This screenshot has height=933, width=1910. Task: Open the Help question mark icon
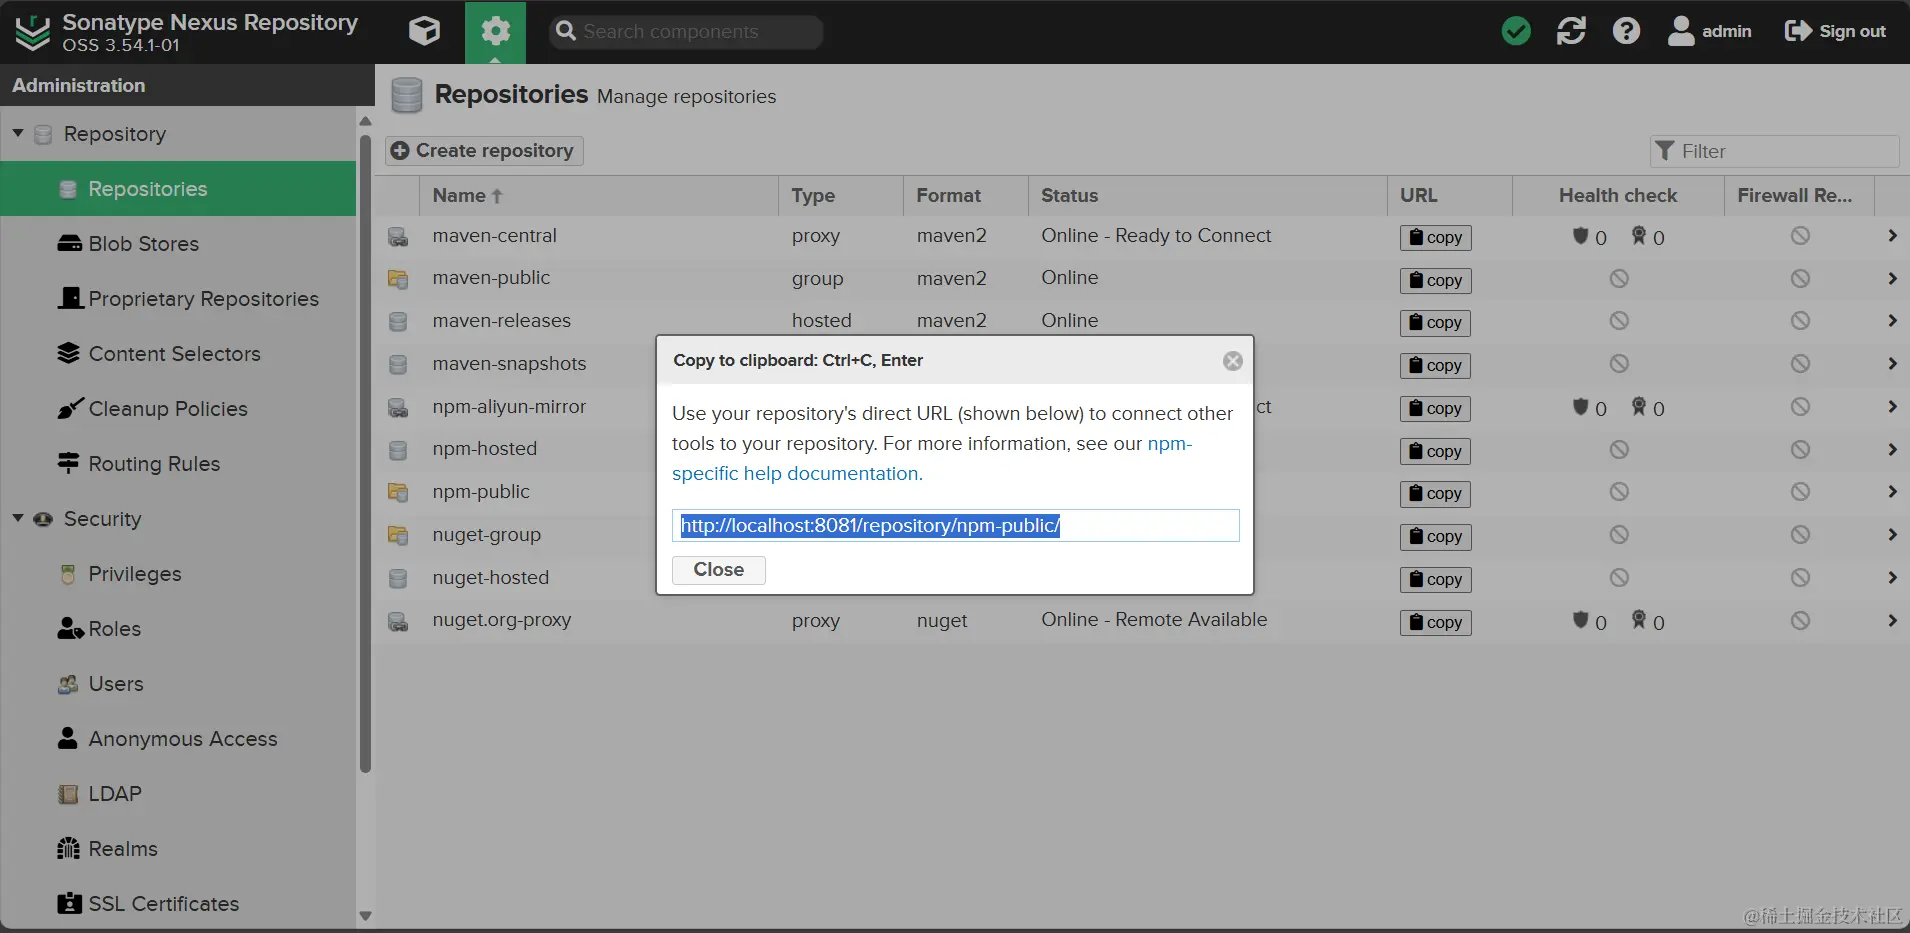(x=1626, y=31)
